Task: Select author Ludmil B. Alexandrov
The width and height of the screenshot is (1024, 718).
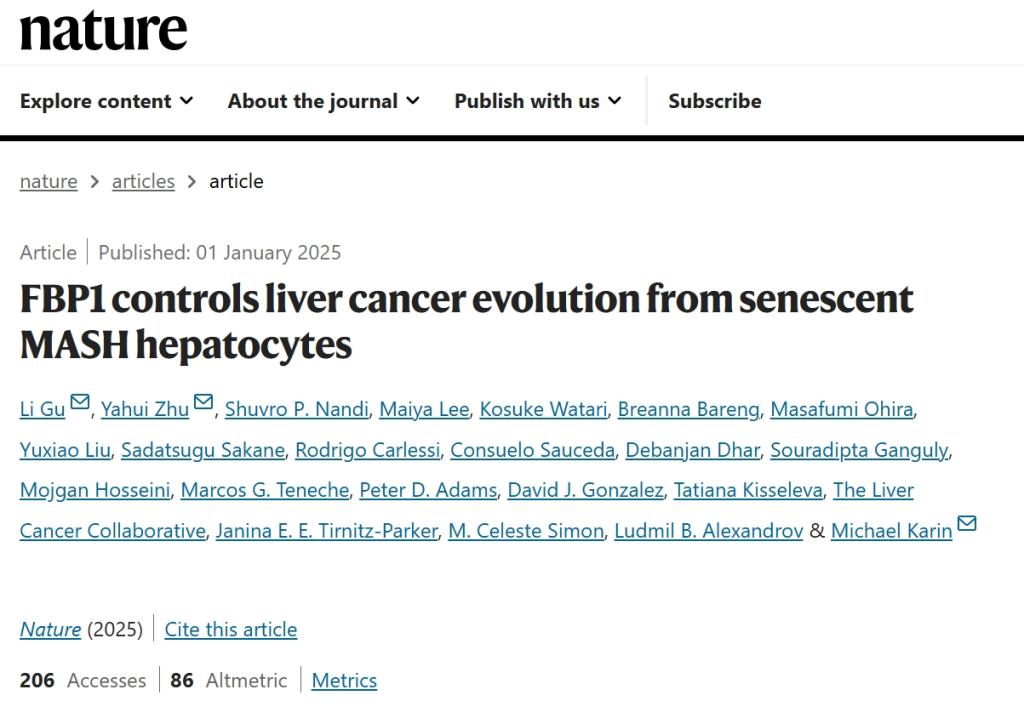Action: pyautogui.click(x=709, y=530)
